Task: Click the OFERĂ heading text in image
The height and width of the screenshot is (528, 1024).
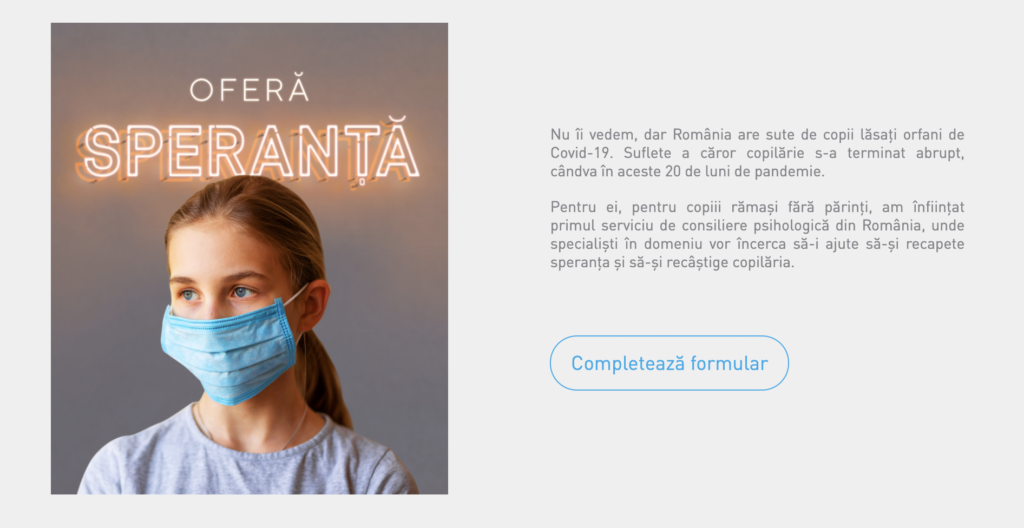Action: coord(249,90)
